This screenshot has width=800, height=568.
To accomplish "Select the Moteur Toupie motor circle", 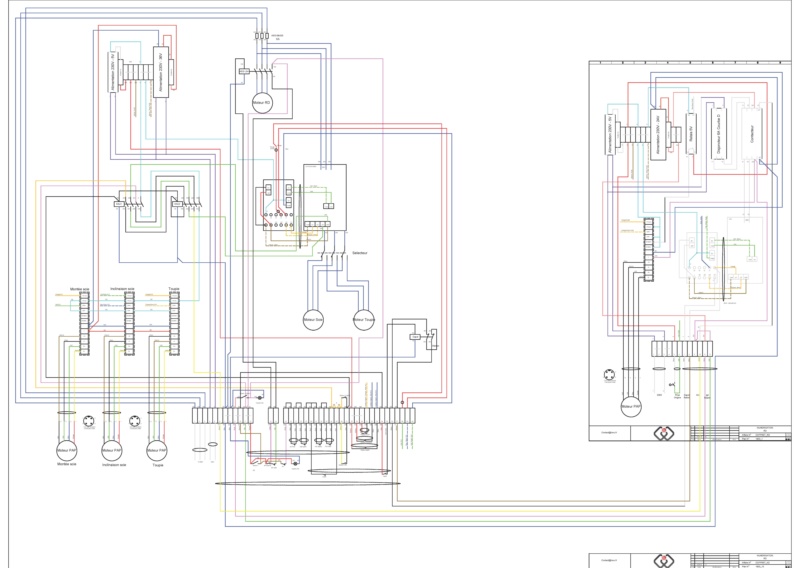I will tap(366, 320).
